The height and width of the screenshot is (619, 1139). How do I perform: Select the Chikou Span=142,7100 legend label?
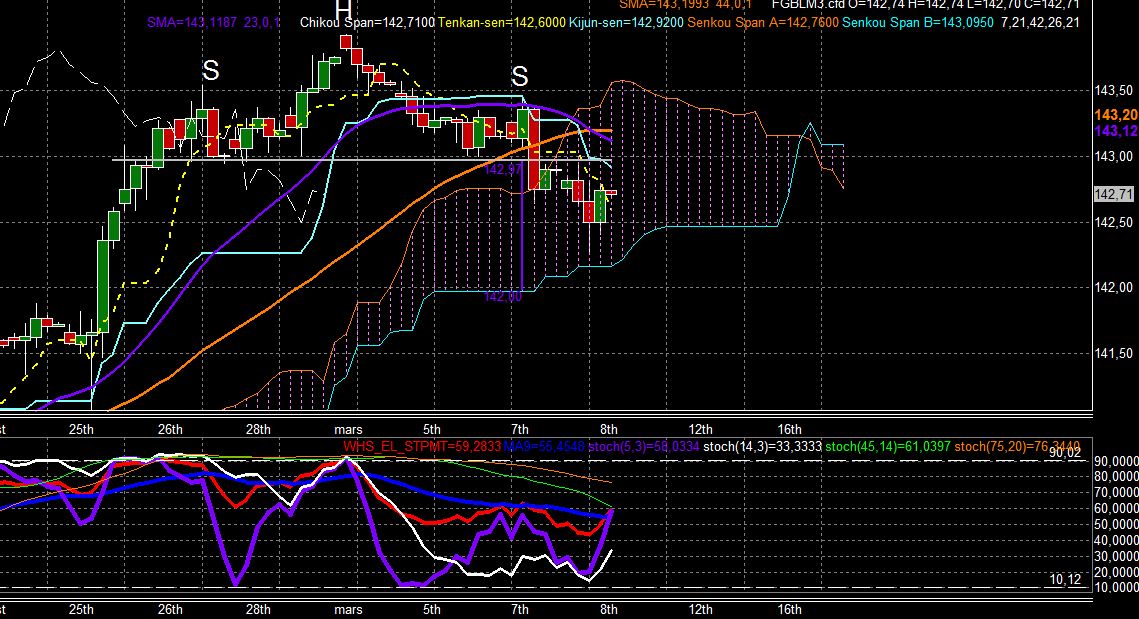click(x=367, y=23)
